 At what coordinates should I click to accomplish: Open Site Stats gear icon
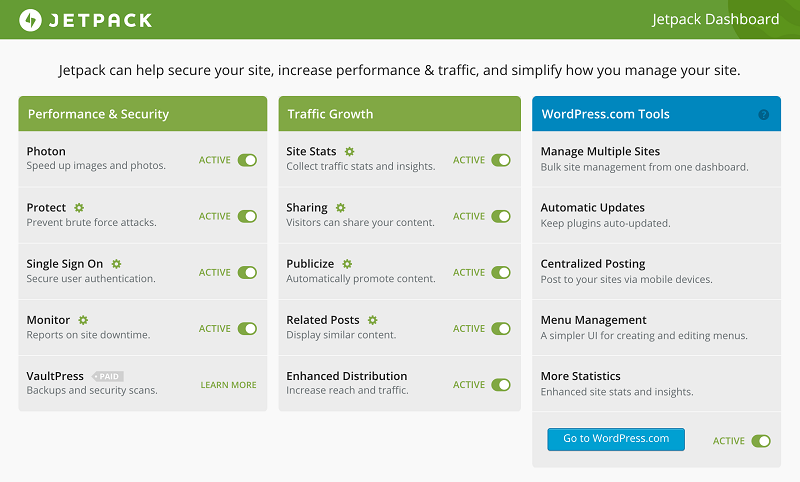point(350,152)
